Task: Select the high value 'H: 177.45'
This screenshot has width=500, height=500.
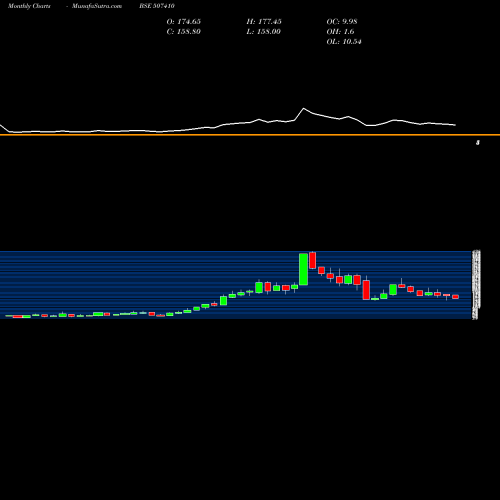Action: 264,22
